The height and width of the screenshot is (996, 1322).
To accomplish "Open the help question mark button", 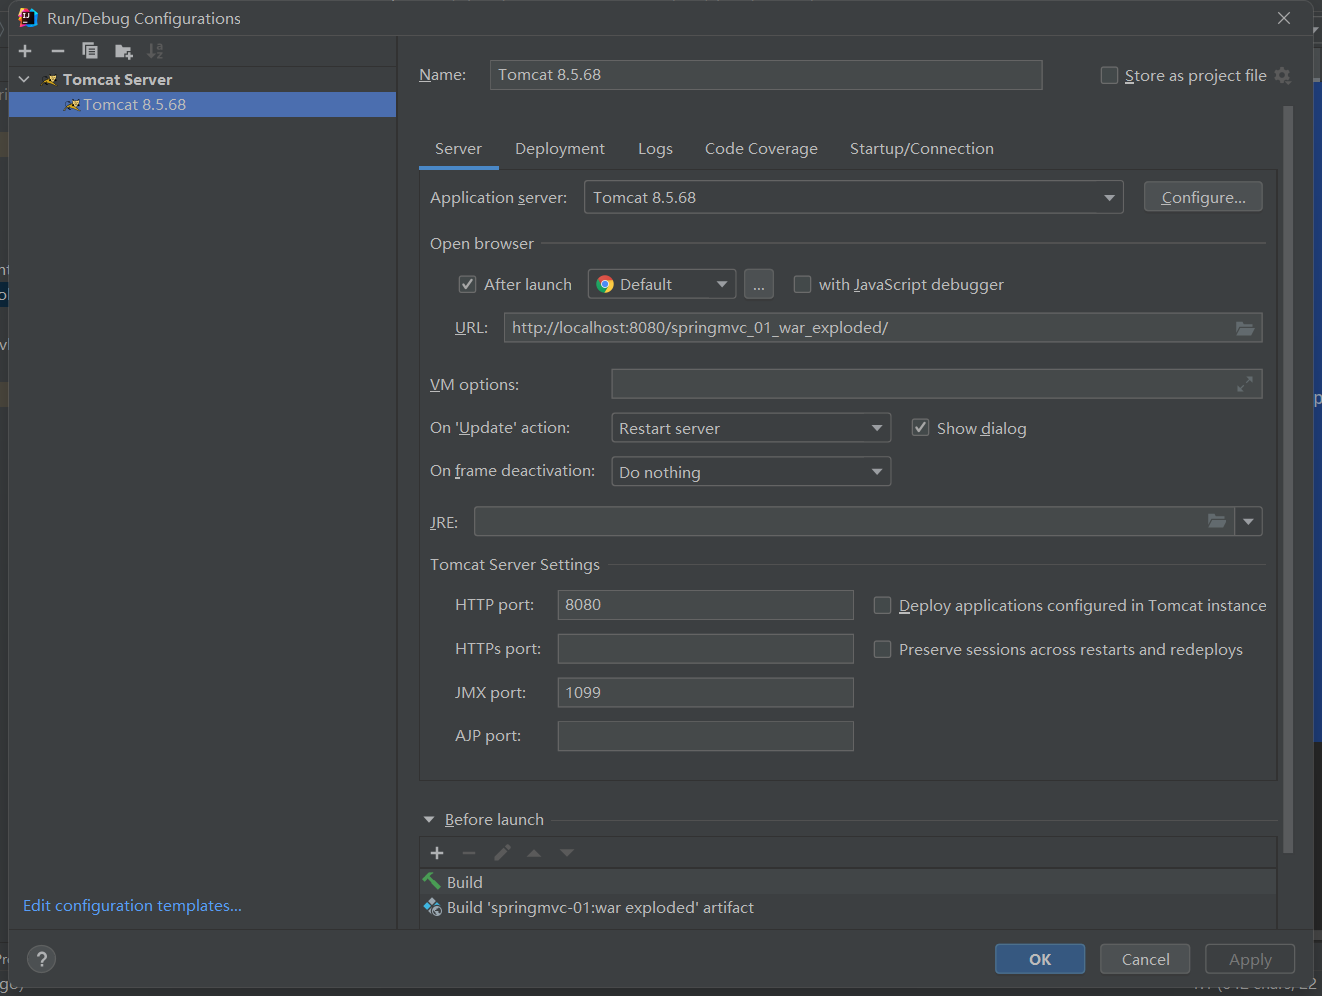I will coord(41,960).
